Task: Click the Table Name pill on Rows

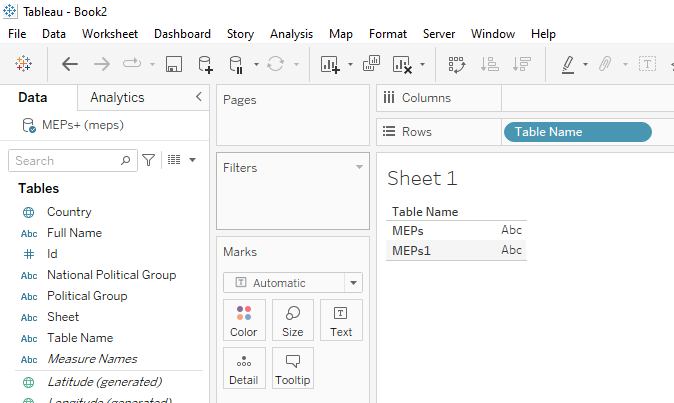Action: click(x=578, y=132)
